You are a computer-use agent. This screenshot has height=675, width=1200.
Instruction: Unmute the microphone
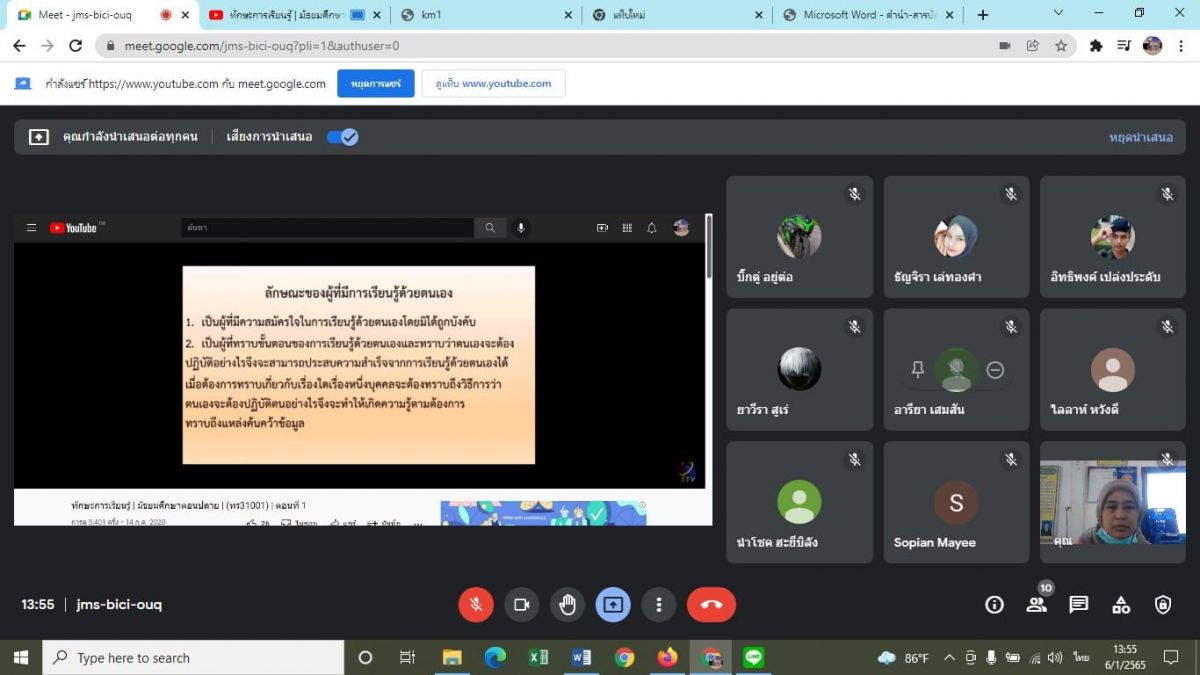click(476, 604)
